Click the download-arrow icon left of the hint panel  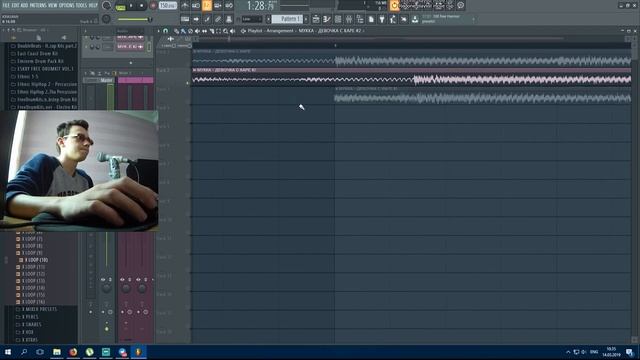415,19
